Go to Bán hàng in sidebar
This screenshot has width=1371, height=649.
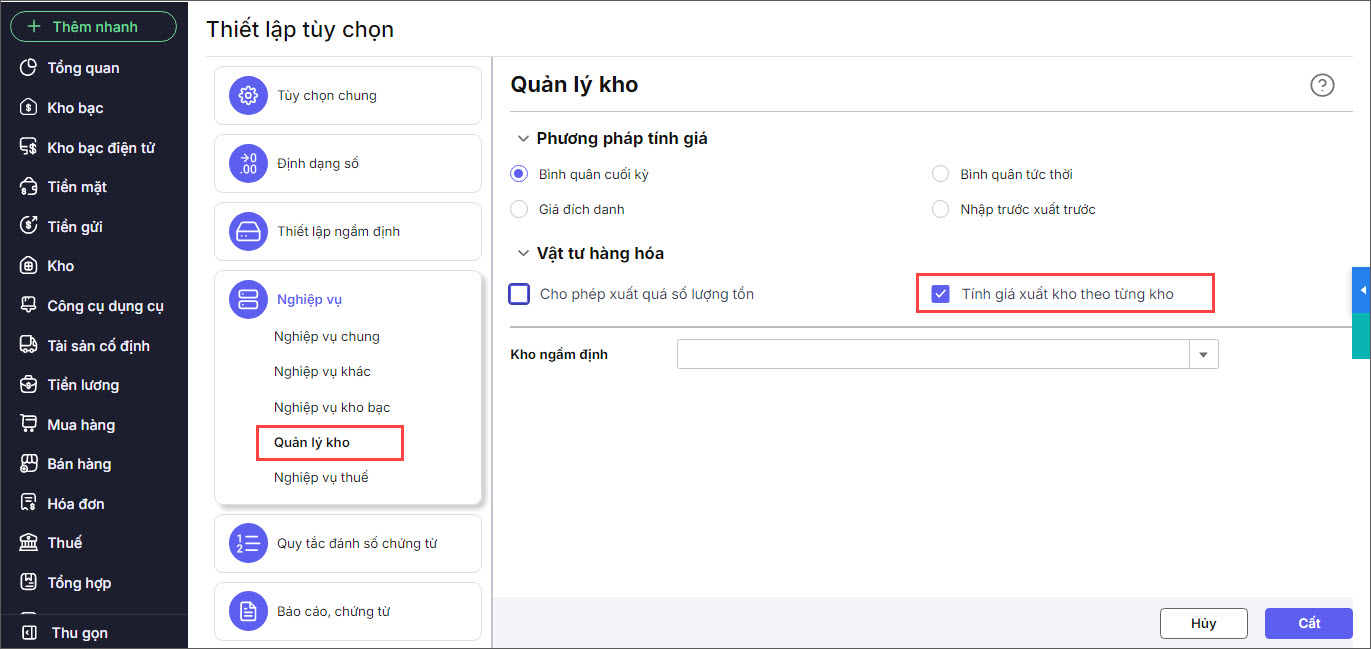79,464
